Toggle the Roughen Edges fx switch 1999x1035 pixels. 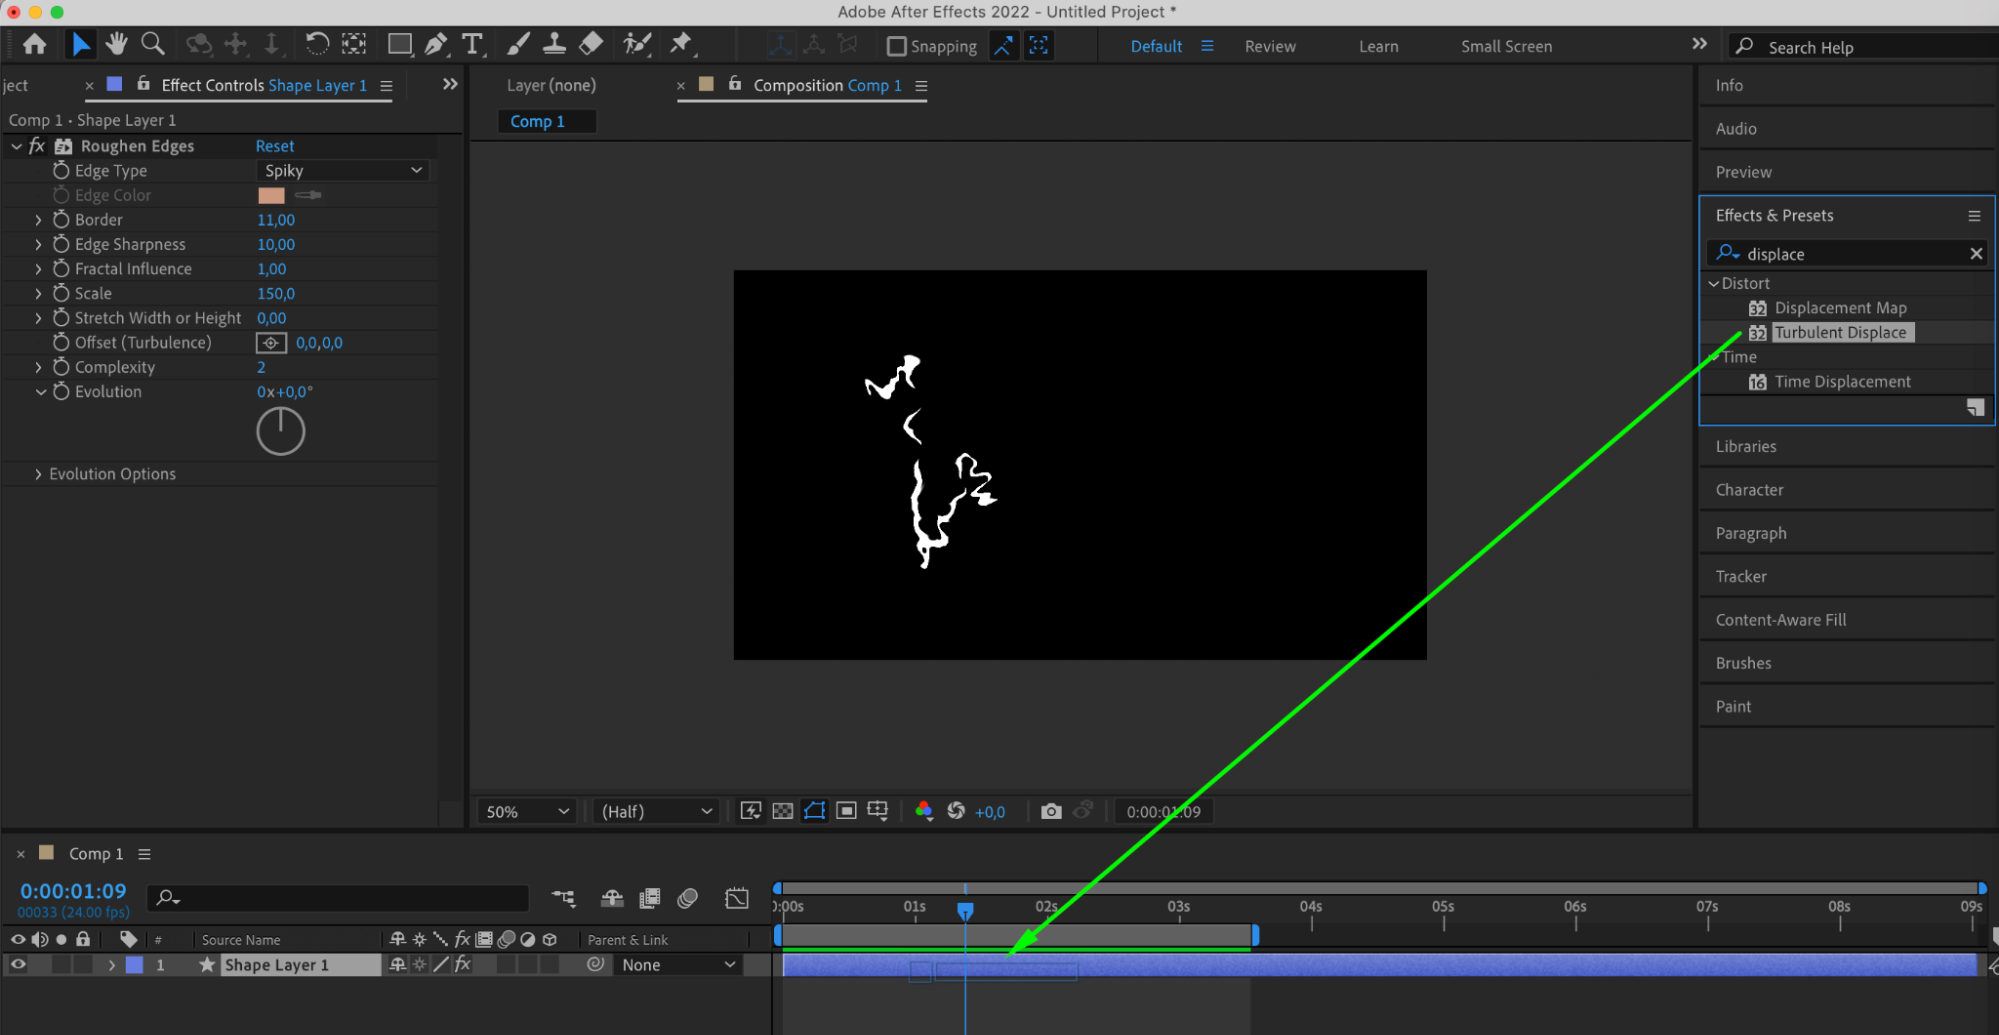(37, 146)
